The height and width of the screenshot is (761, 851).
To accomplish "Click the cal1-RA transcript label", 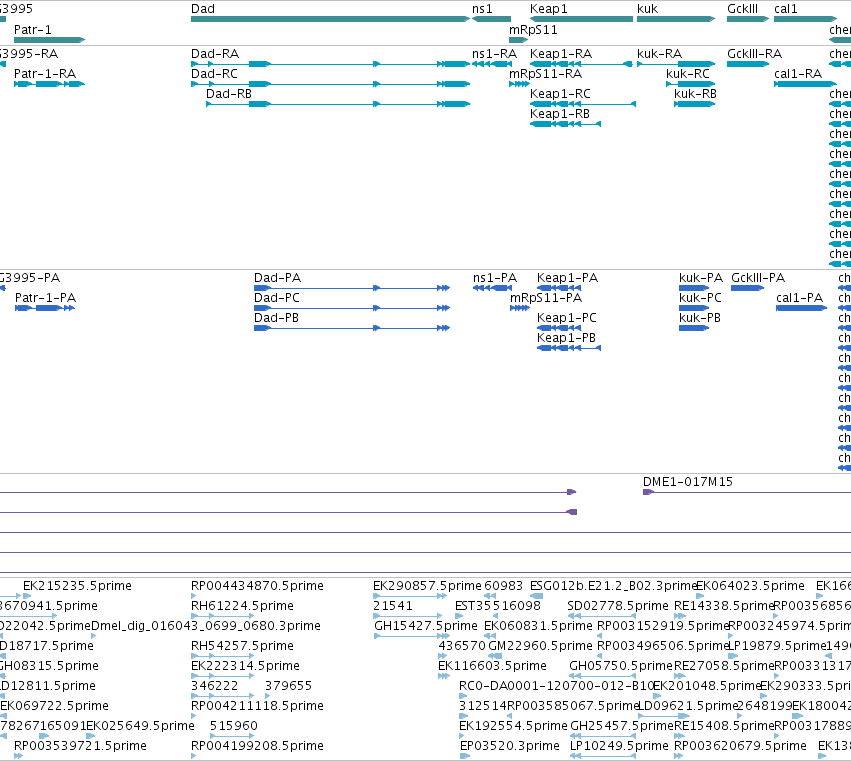I will coord(798,74).
